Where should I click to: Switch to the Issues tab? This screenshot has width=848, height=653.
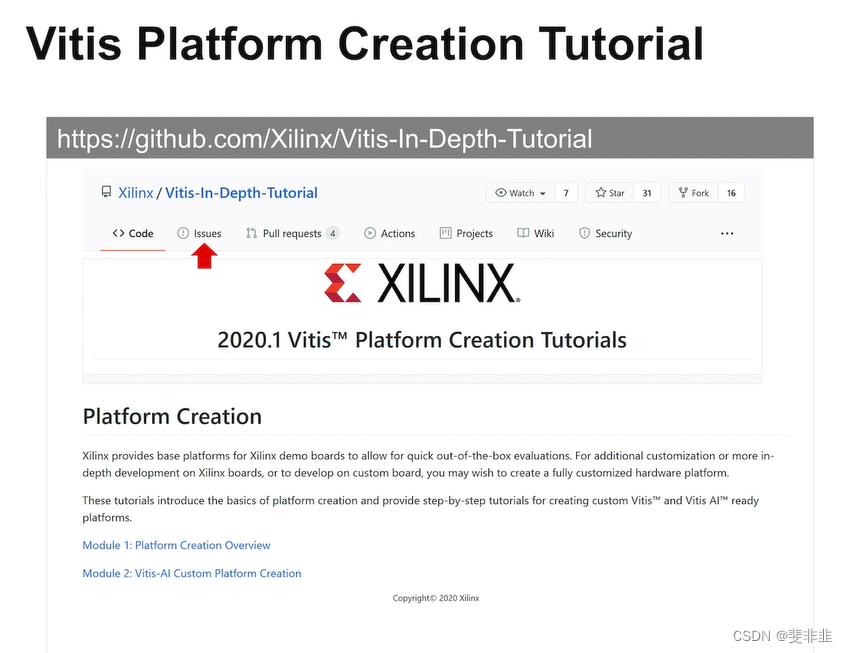pyautogui.click(x=201, y=233)
